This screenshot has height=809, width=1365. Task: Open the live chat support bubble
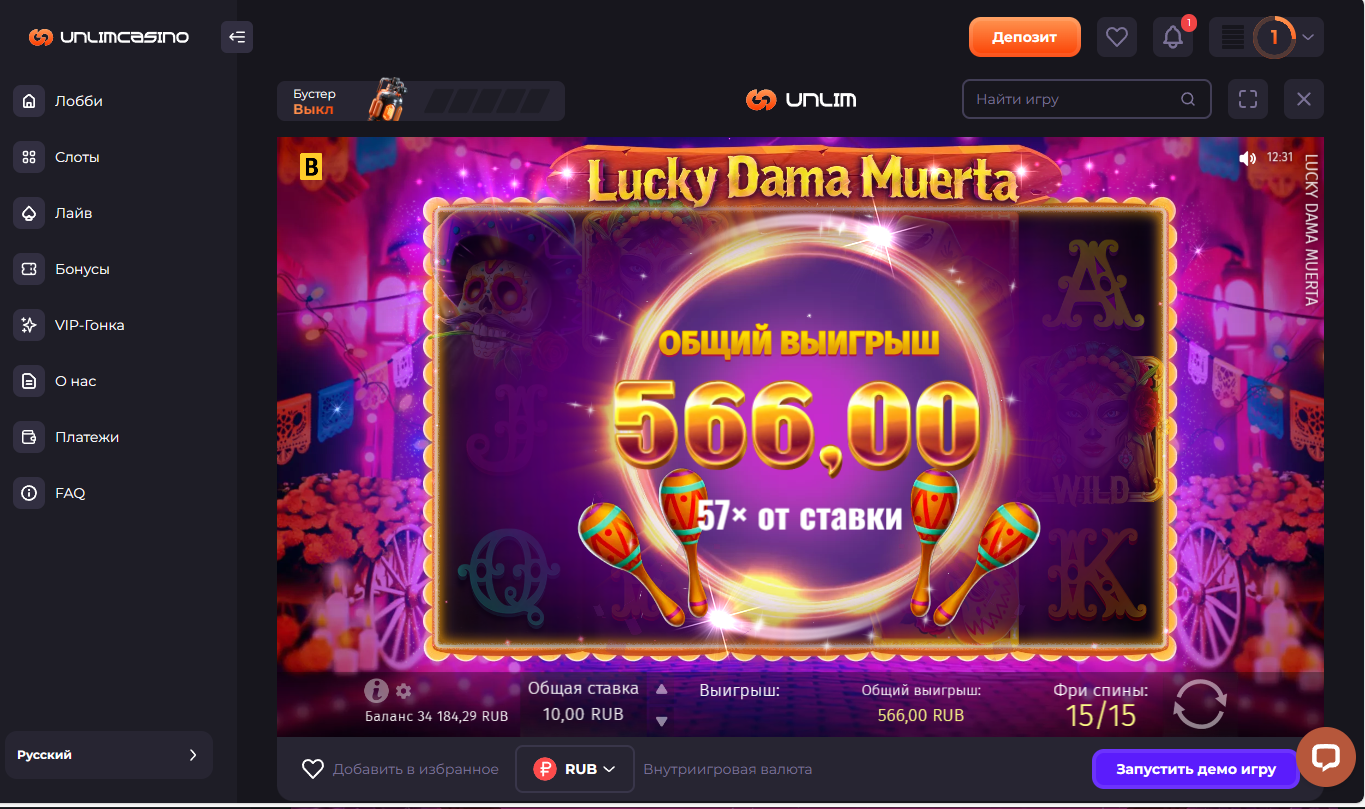(x=1326, y=758)
